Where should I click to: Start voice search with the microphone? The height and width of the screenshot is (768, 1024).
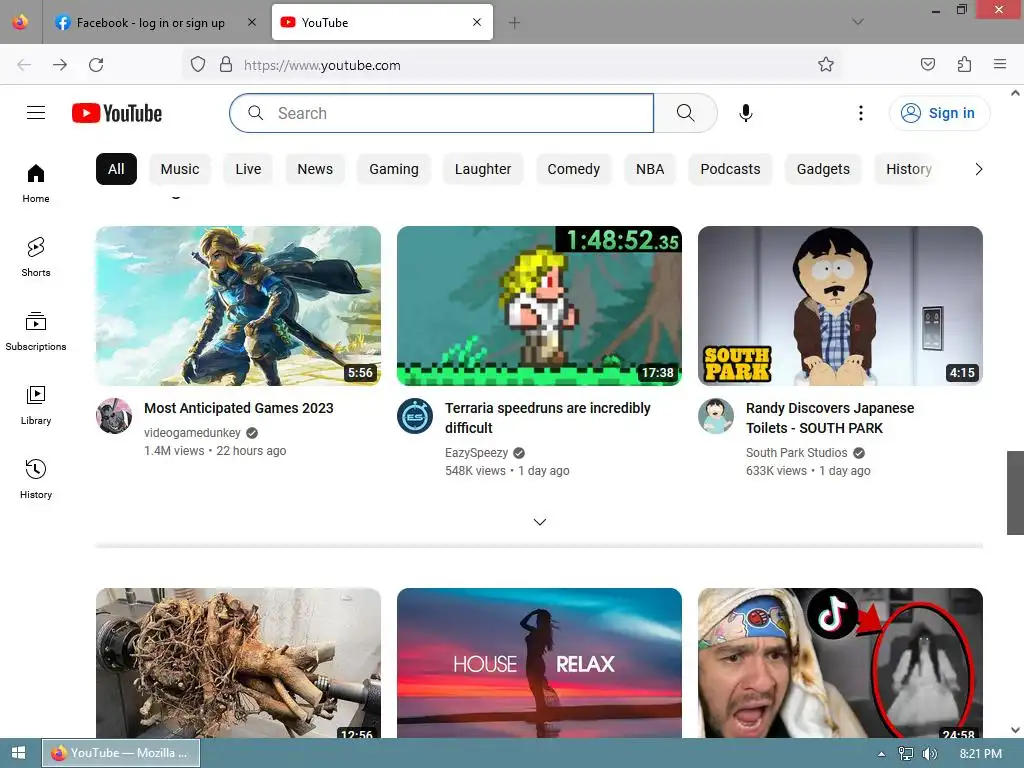pos(746,113)
